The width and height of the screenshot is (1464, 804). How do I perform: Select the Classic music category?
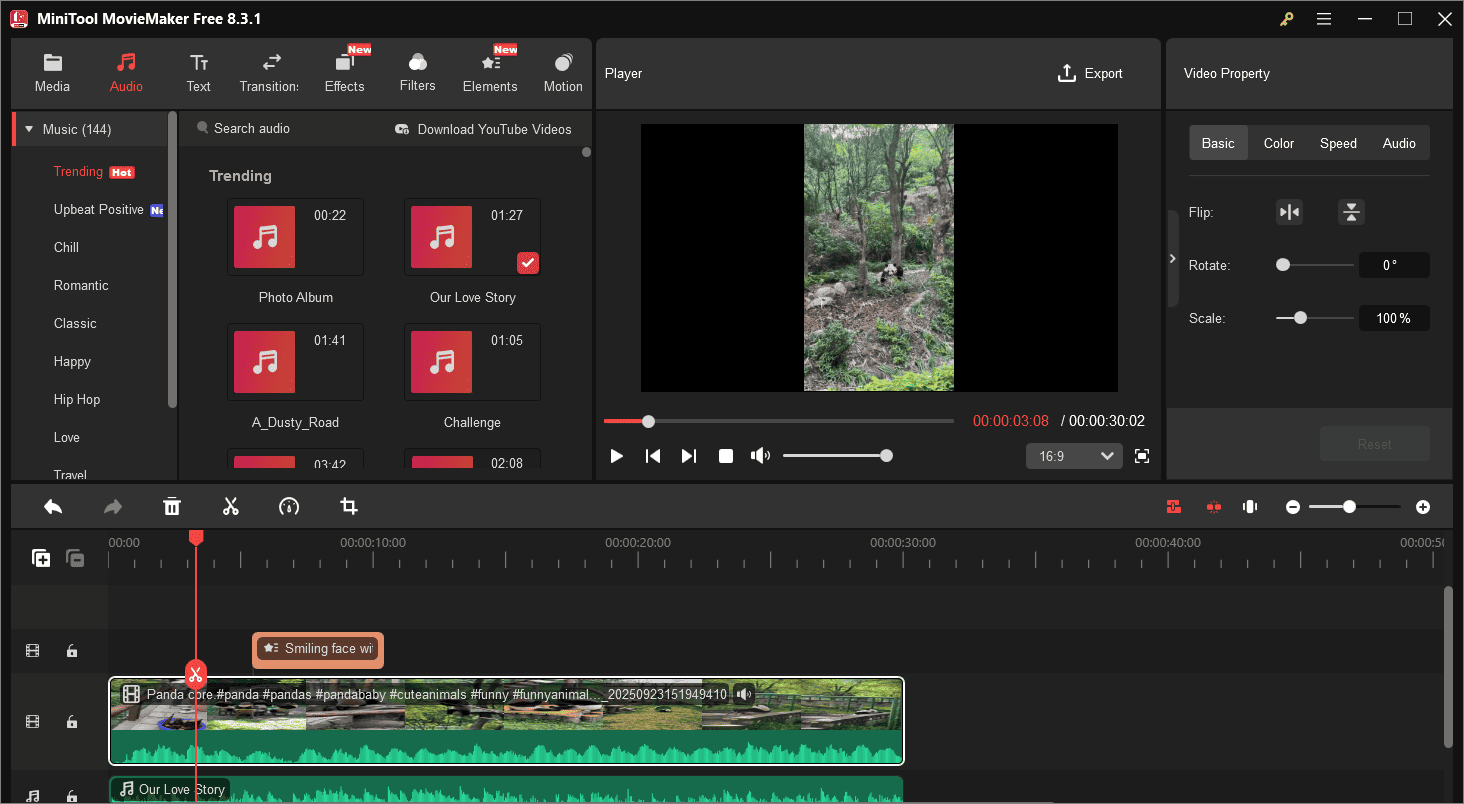click(75, 323)
